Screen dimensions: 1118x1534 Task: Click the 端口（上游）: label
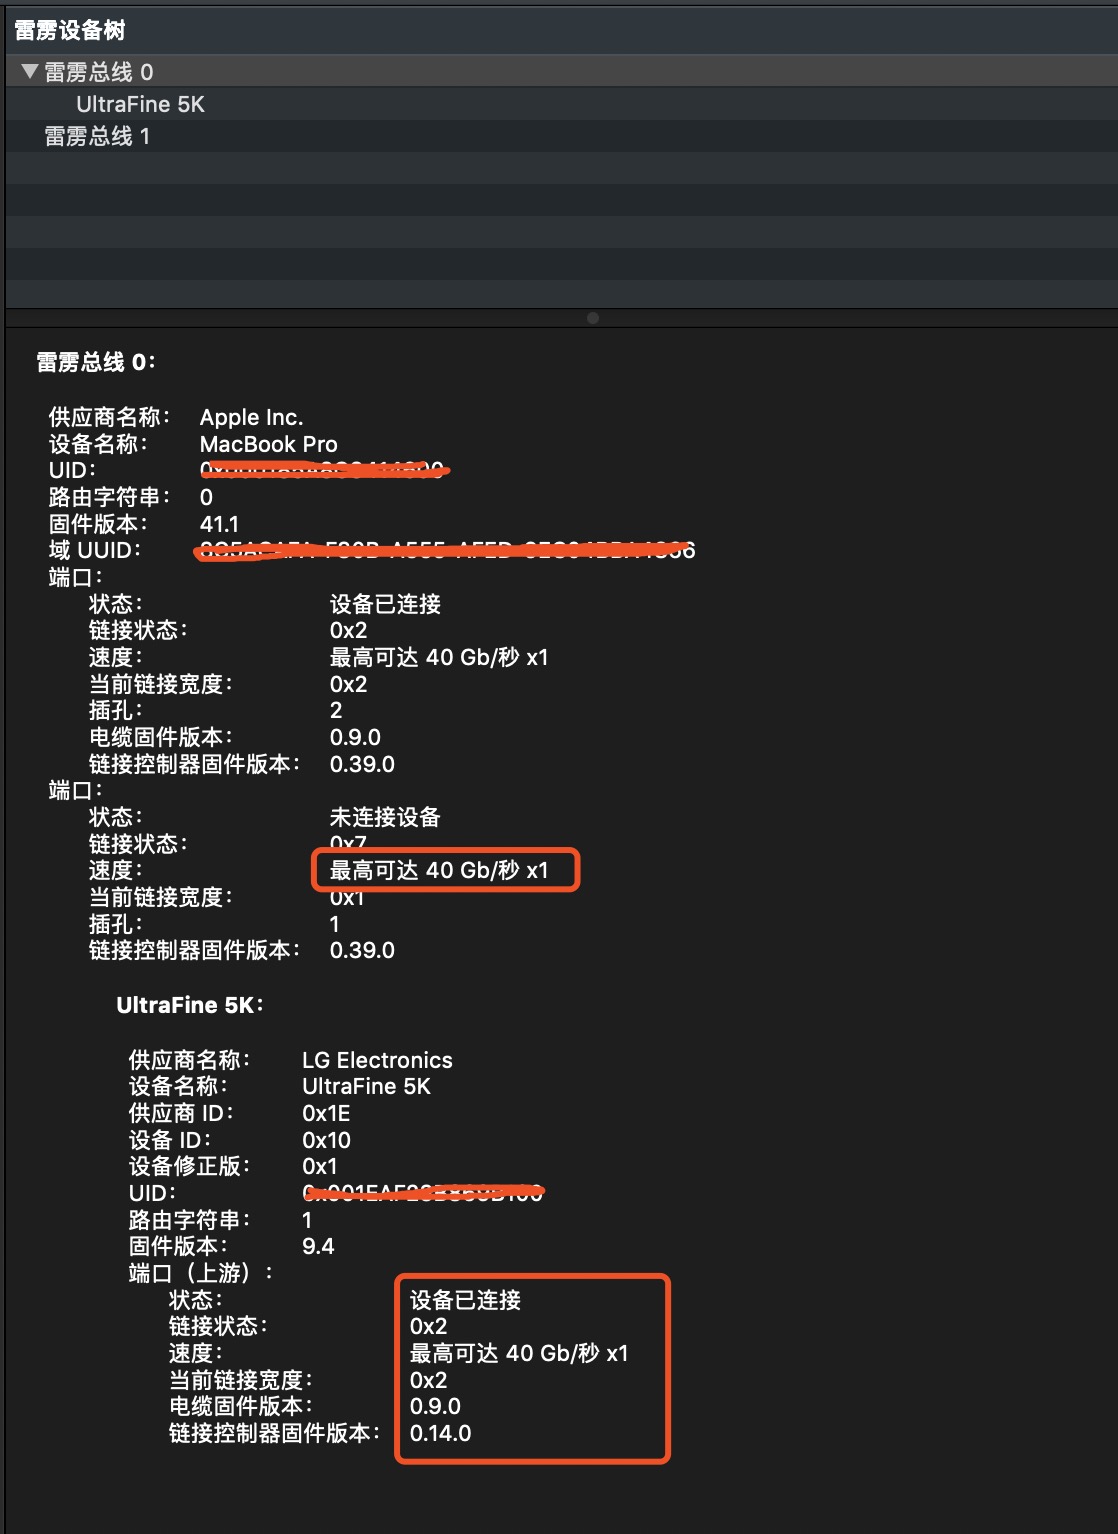coord(201,1273)
